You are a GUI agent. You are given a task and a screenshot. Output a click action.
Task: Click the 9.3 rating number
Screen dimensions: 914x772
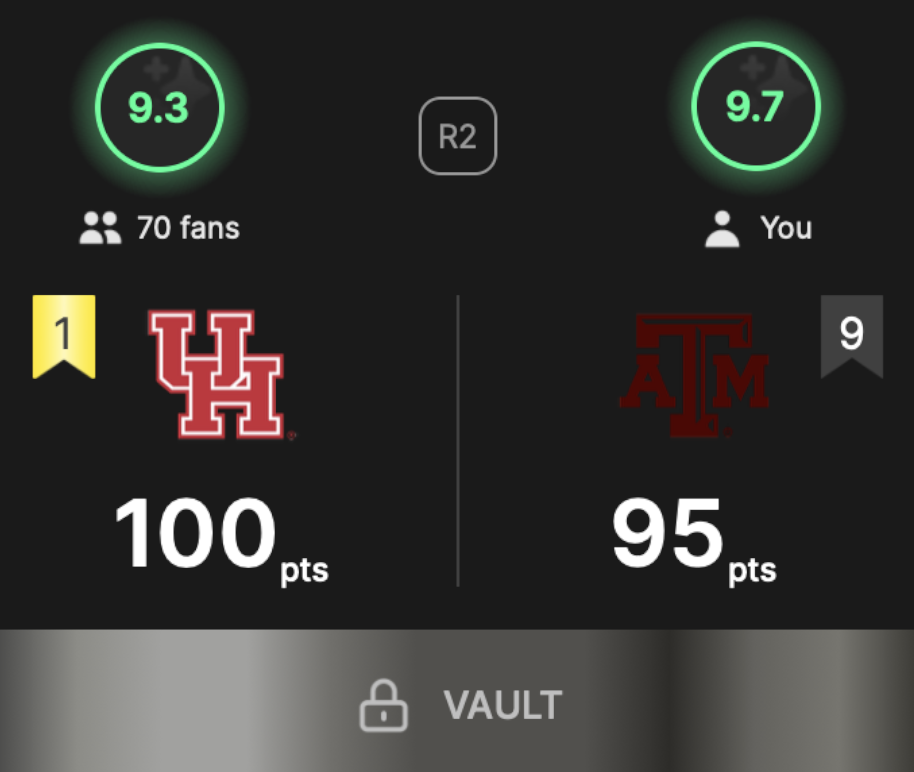(x=159, y=108)
